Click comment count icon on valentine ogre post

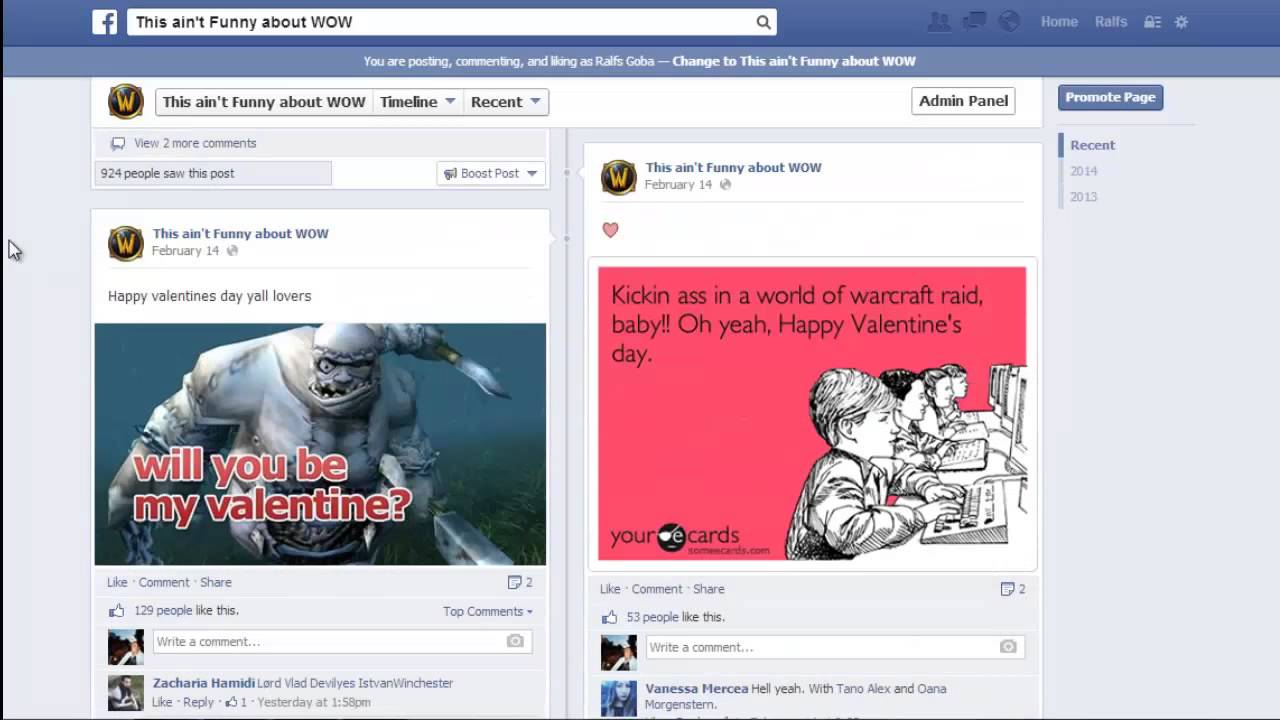(514, 582)
